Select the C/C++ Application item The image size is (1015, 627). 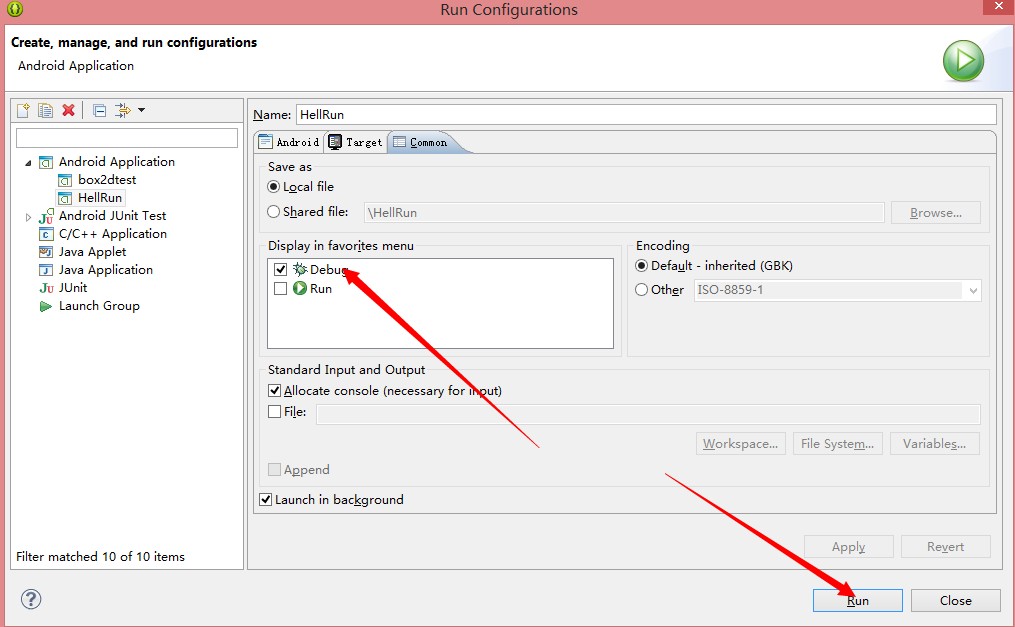tap(112, 234)
